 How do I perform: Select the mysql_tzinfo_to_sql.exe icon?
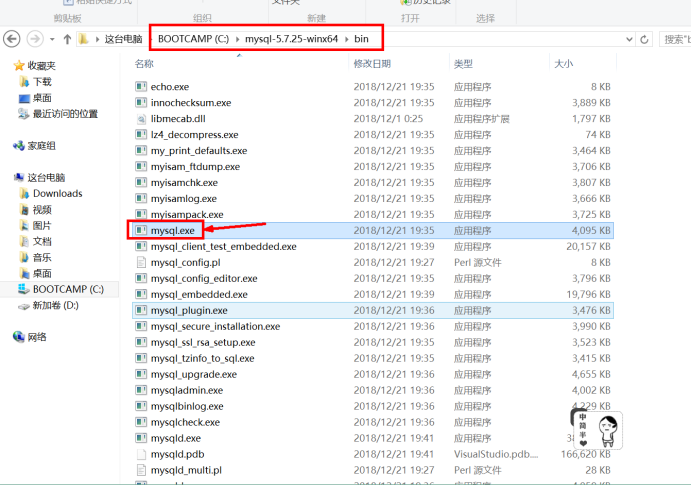[x=141, y=358]
